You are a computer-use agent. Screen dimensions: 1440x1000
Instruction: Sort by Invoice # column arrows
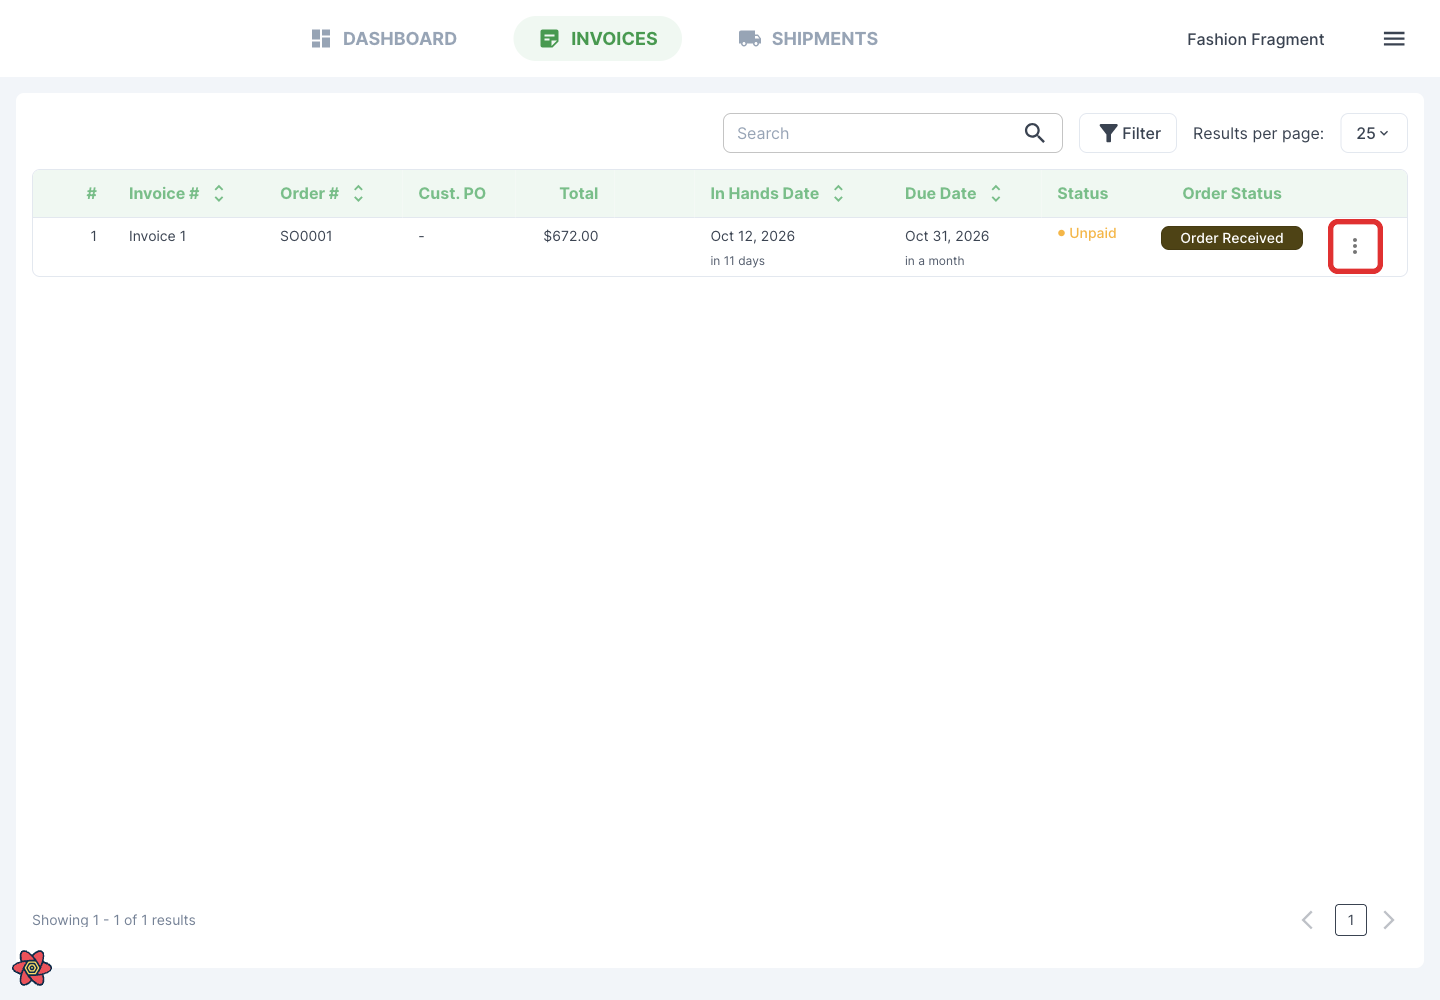click(219, 194)
